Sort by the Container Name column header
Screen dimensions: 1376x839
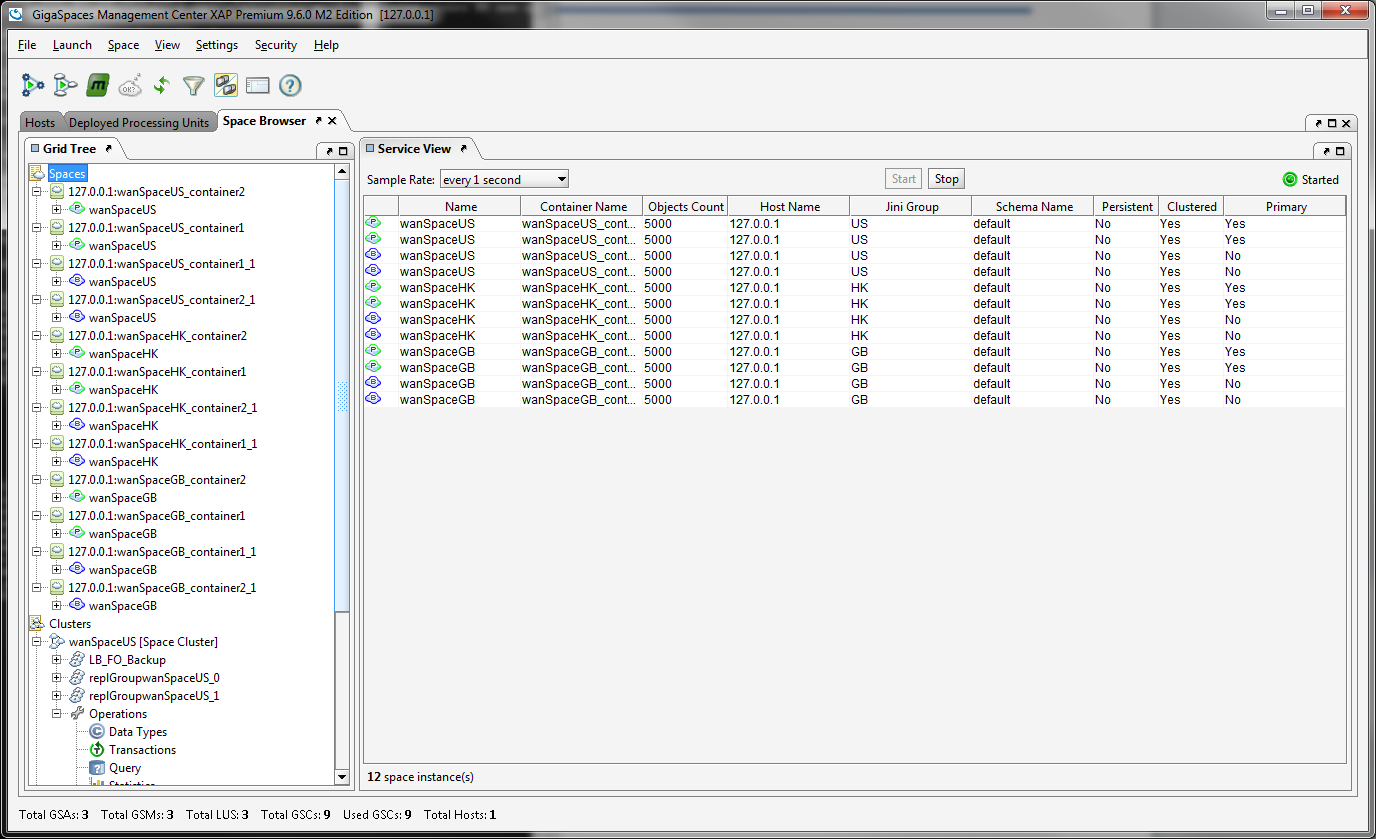pos(584,207)
